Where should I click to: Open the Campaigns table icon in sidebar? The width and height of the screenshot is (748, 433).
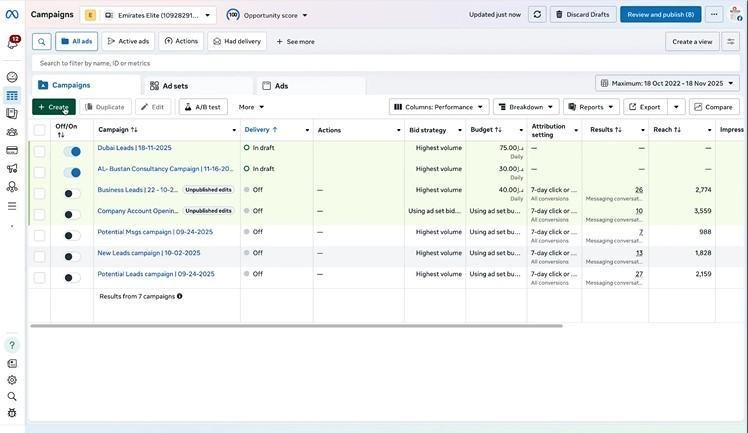tap(12, 96)
